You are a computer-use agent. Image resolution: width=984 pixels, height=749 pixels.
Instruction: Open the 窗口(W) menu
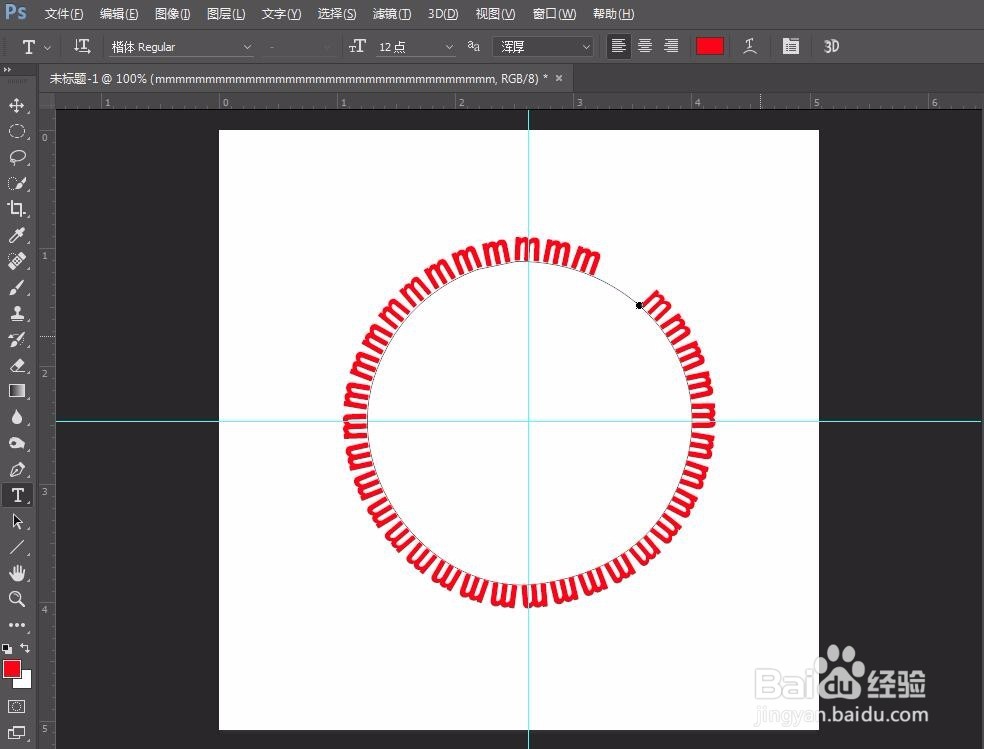click(x=554, y=14)
